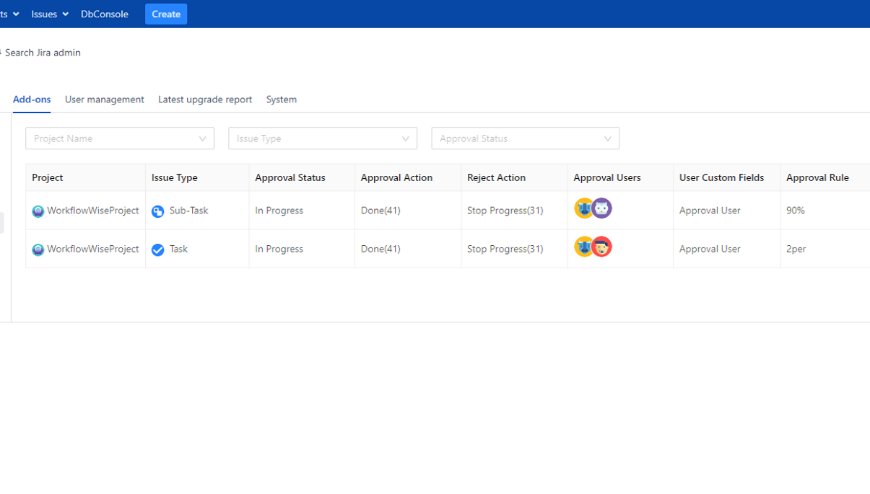This screenshot has height=494, width=870.
Task: Click Approval User in Sub-Task row
Action: point(710,210)
